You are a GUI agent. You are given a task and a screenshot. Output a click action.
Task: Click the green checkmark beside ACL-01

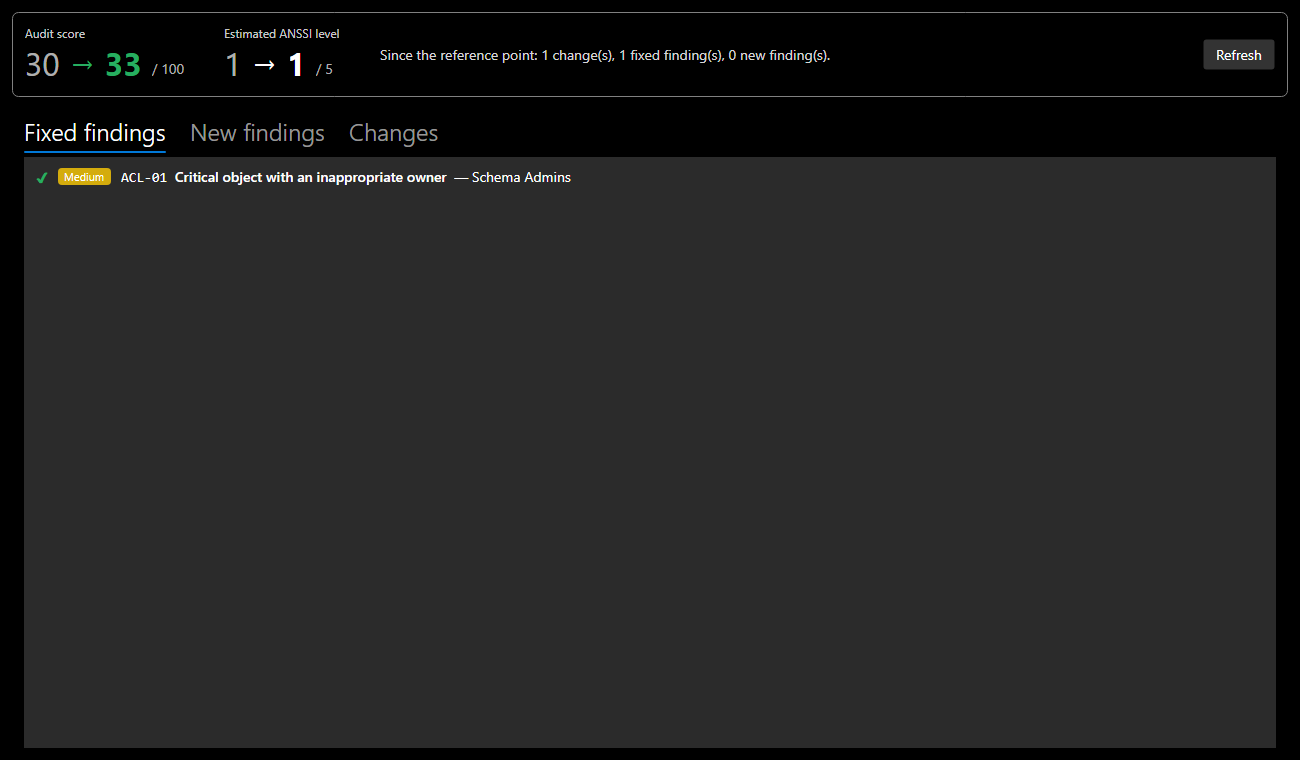42,178
